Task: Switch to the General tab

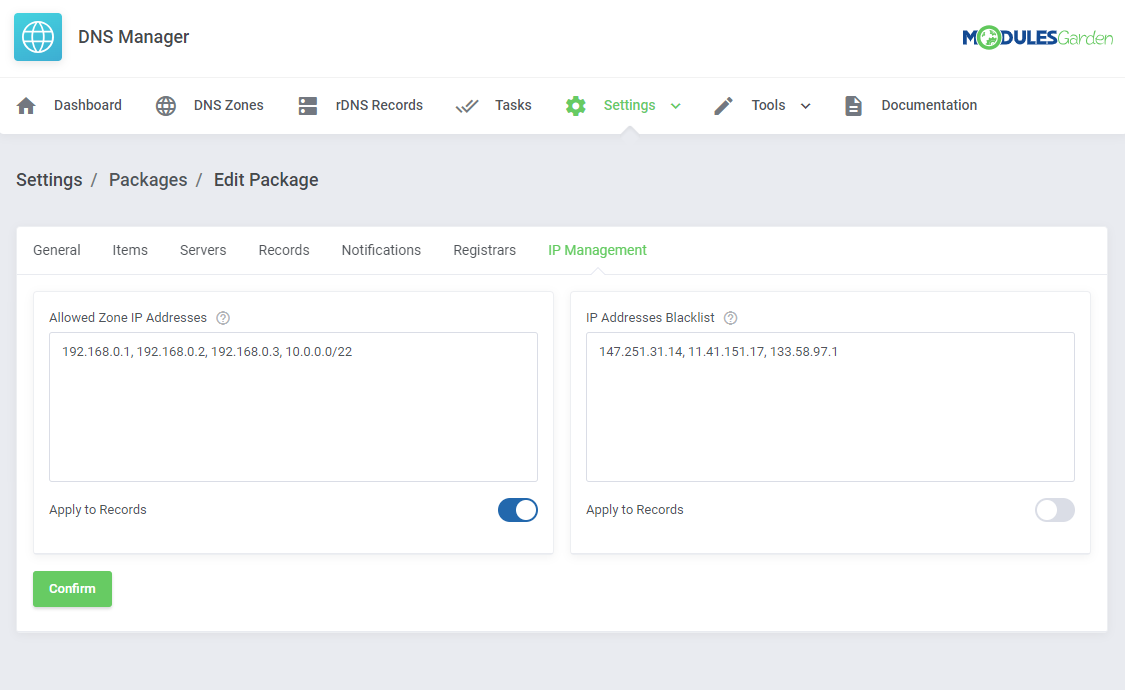Action: pyautogui.click(x=57, y=250)
